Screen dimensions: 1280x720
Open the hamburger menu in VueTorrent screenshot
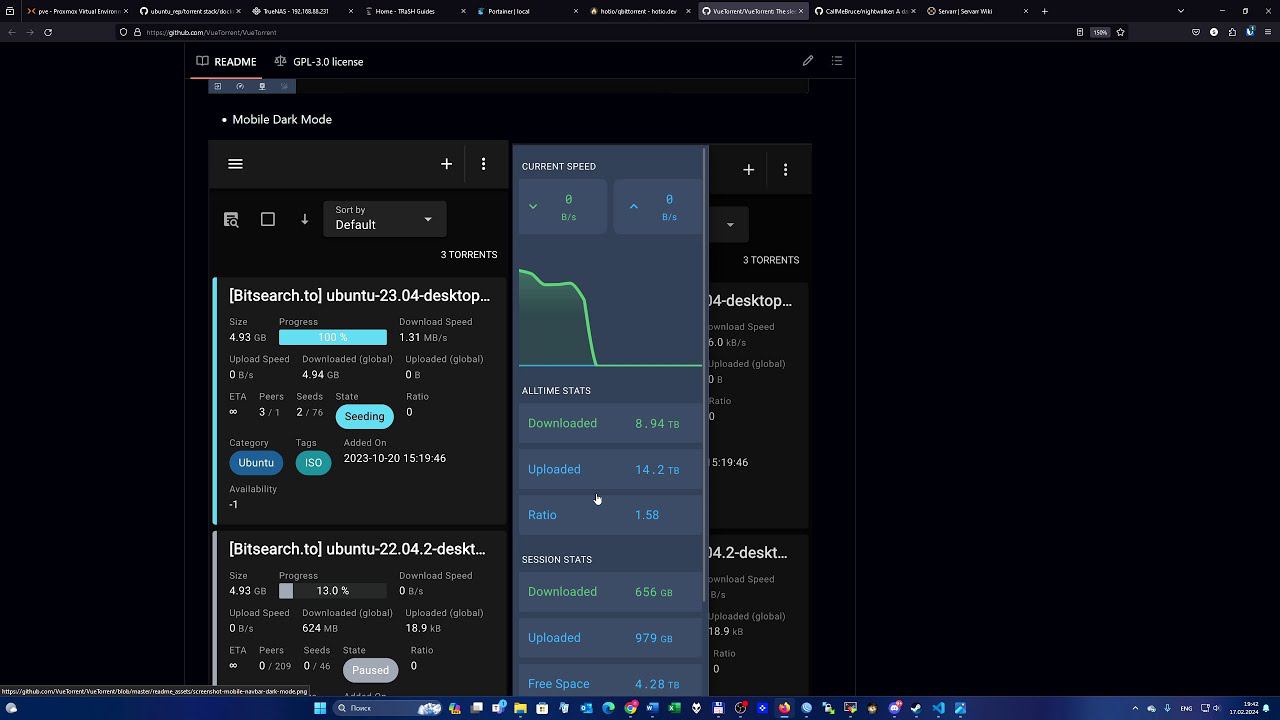[236, 164]
